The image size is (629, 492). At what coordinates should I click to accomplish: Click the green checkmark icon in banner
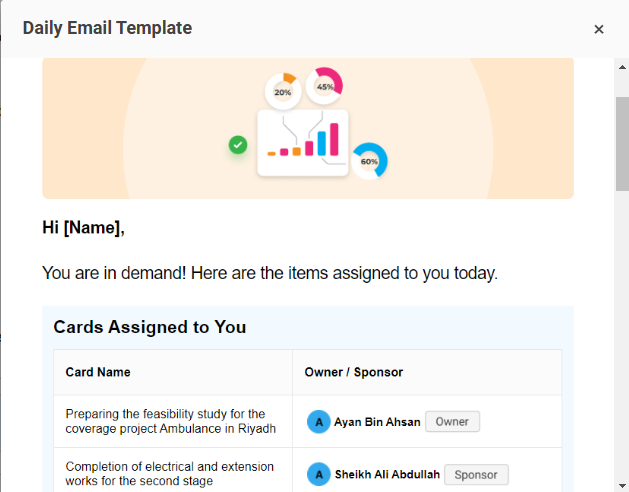point(238,145)
